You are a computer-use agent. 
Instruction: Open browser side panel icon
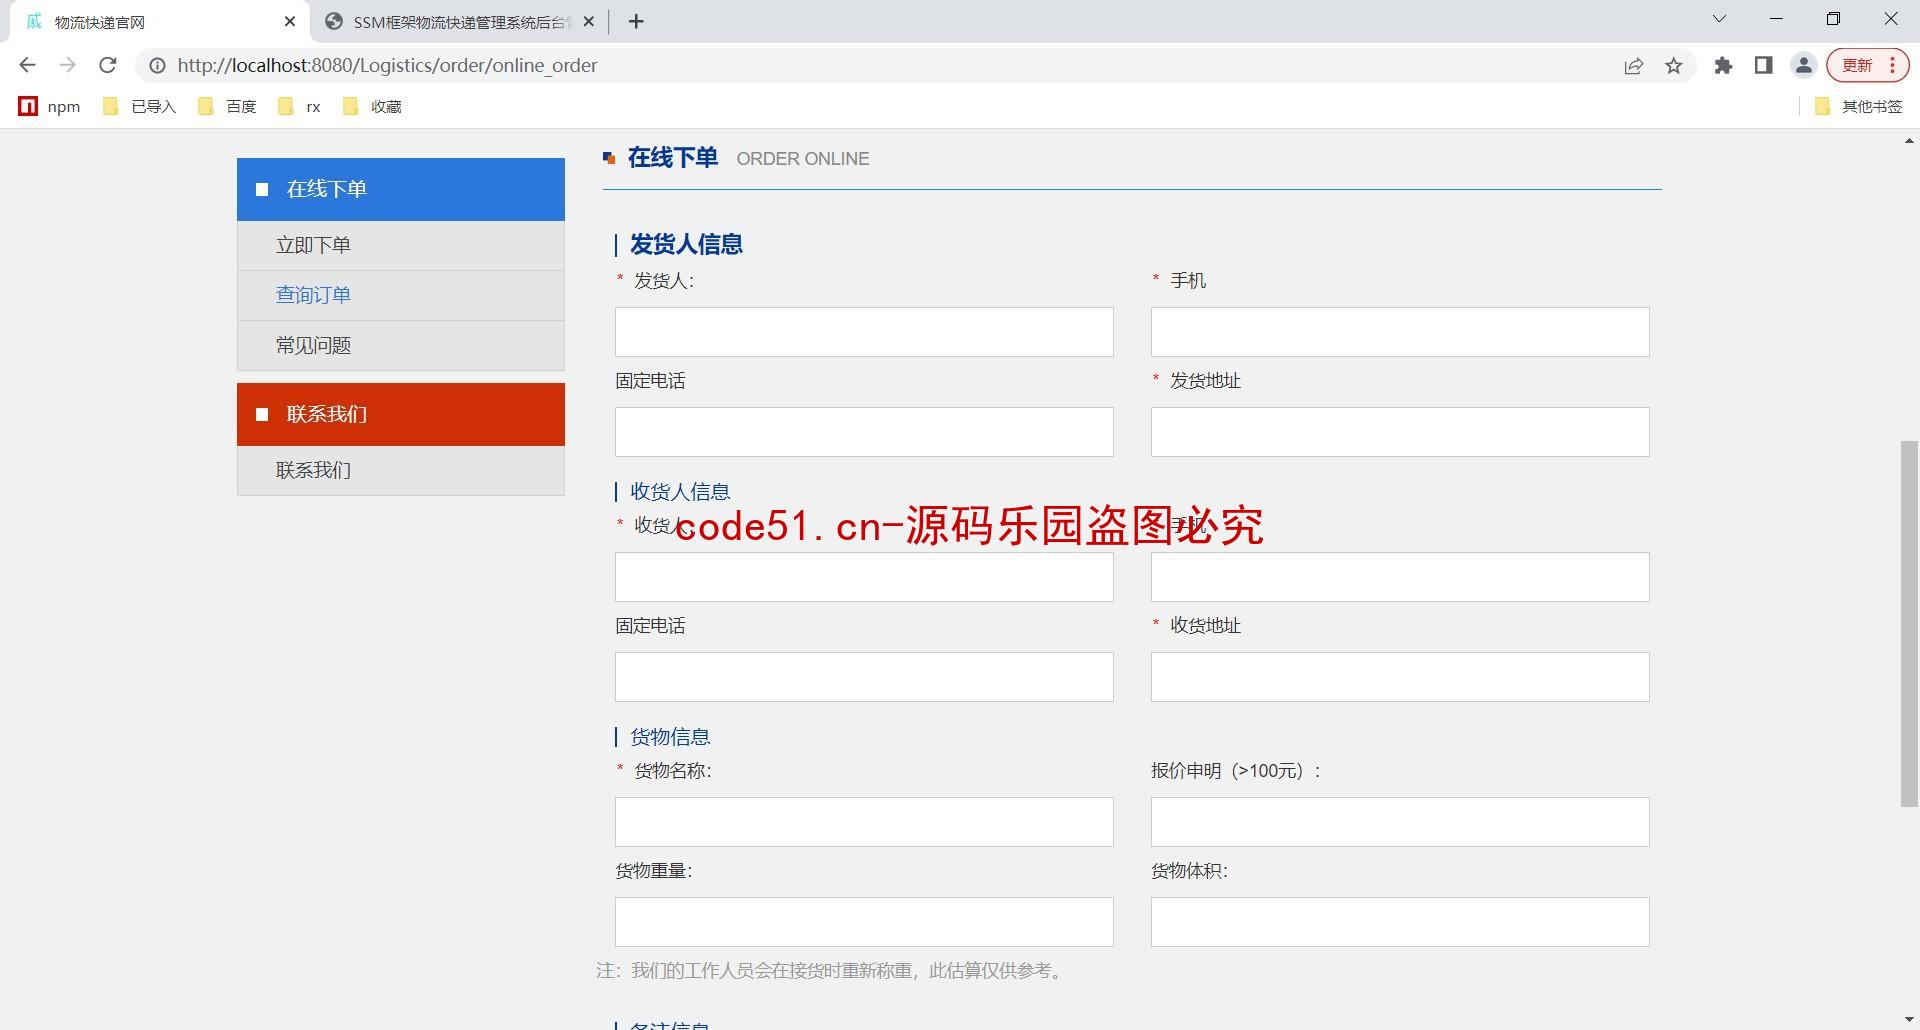1763,66
